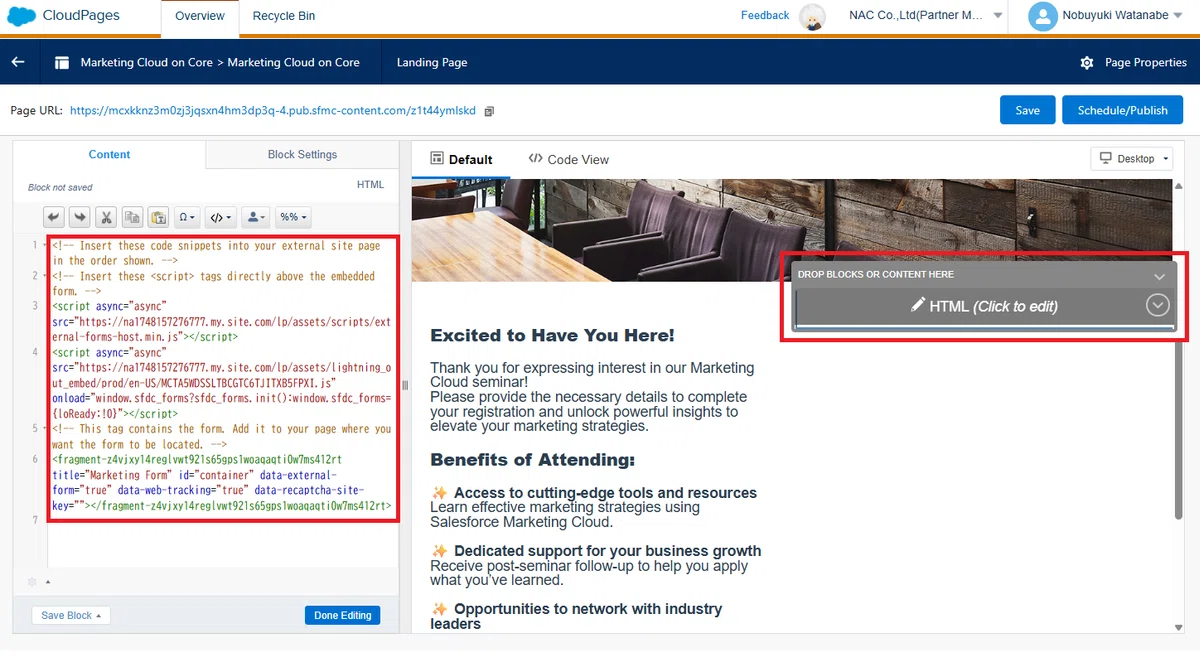Image resolution: width=1200 pixels, height=672 pixels.
Task: Open the code snippet </> dropdown
Action: [221, 216]
